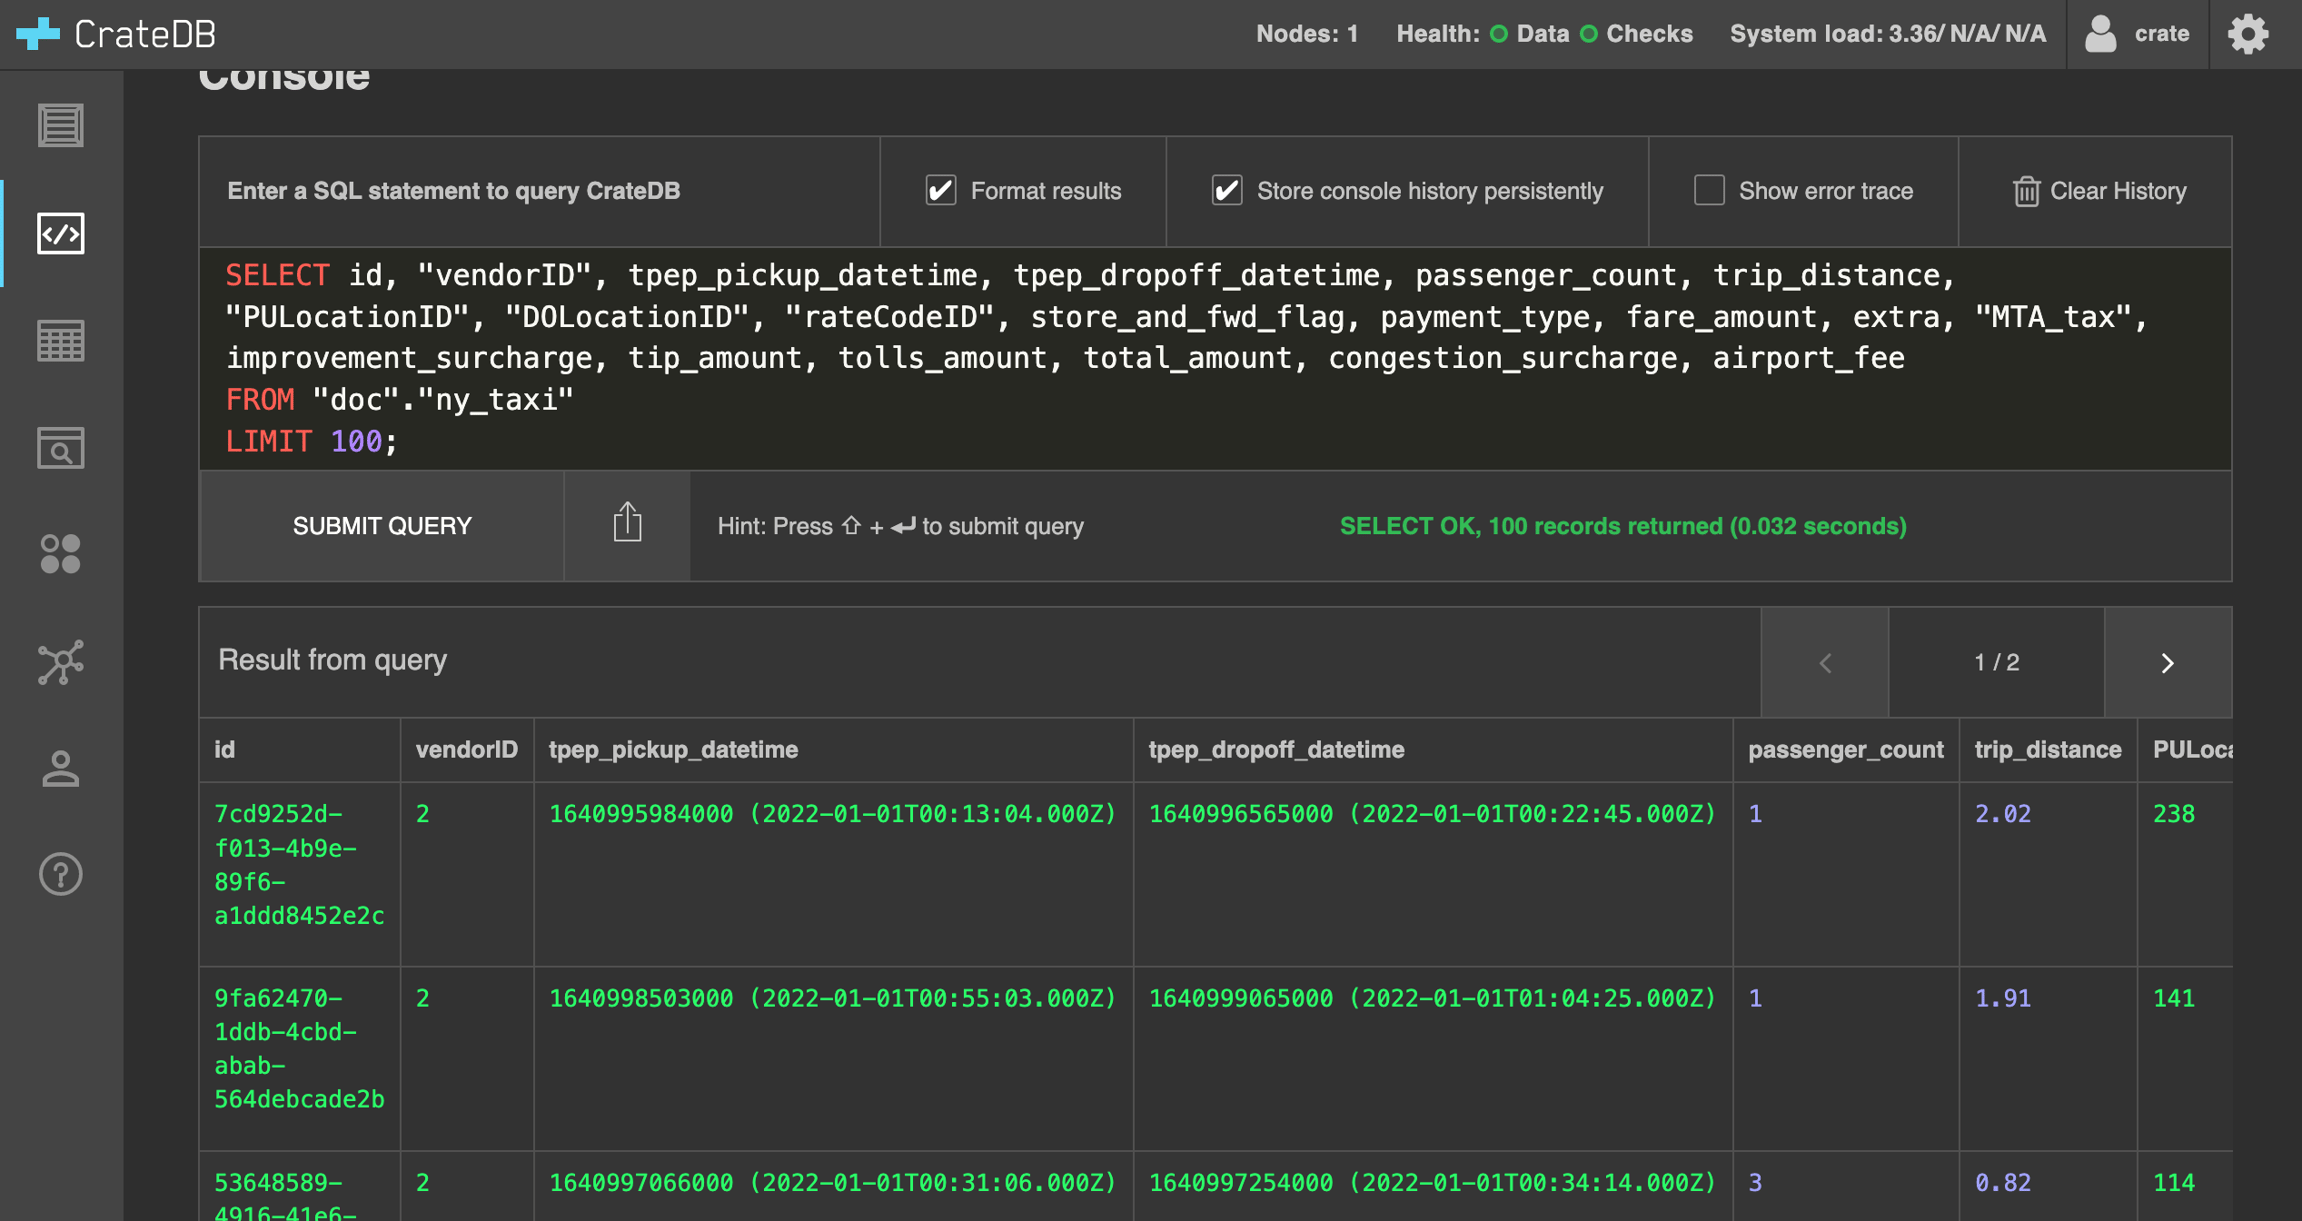Go to previous result page with left arrow
This screenshot has width=2302, height=1221.
(1825, 662)
